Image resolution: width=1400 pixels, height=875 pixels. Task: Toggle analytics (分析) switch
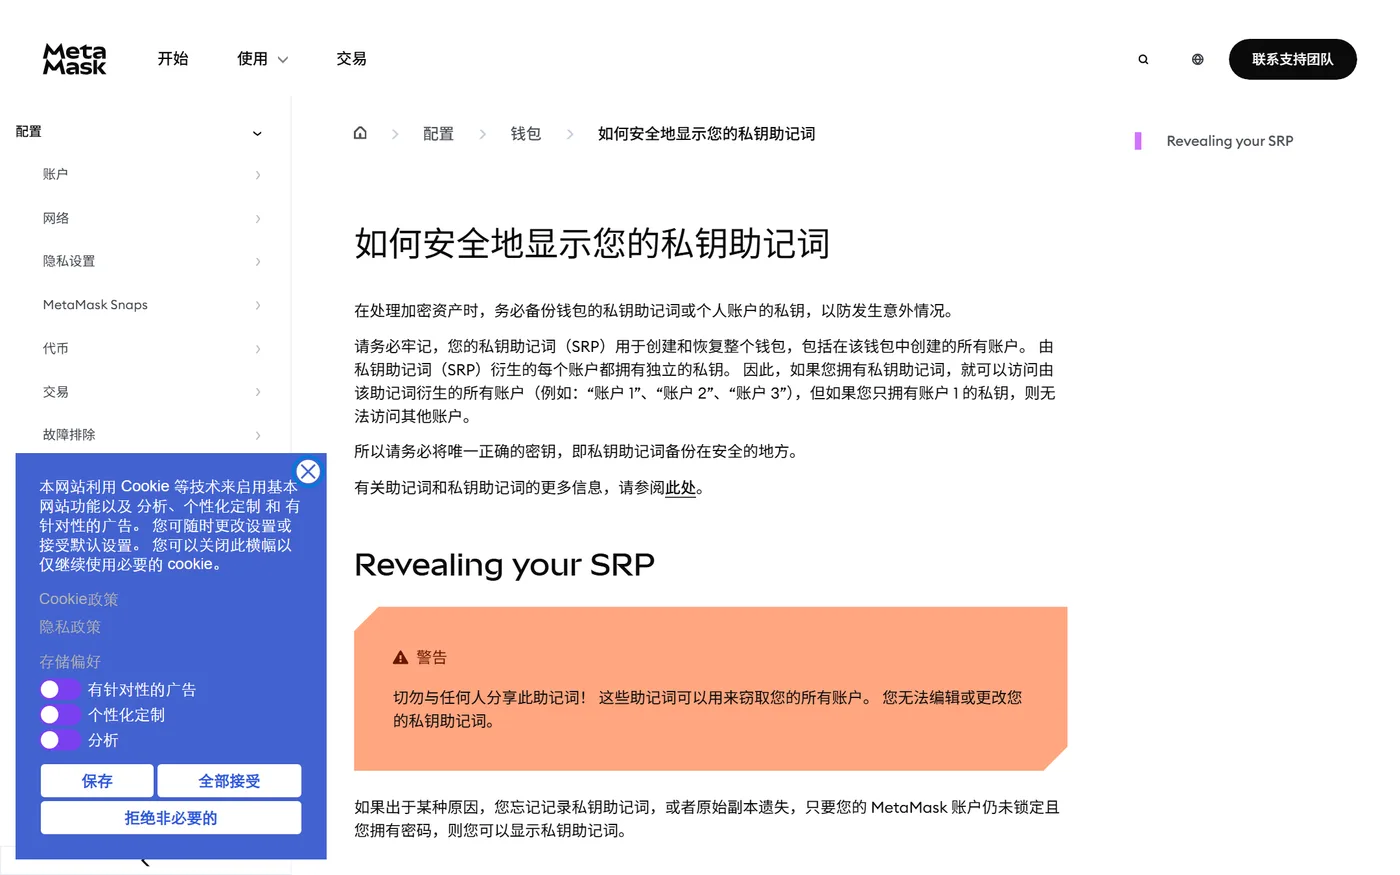point(60,740)
